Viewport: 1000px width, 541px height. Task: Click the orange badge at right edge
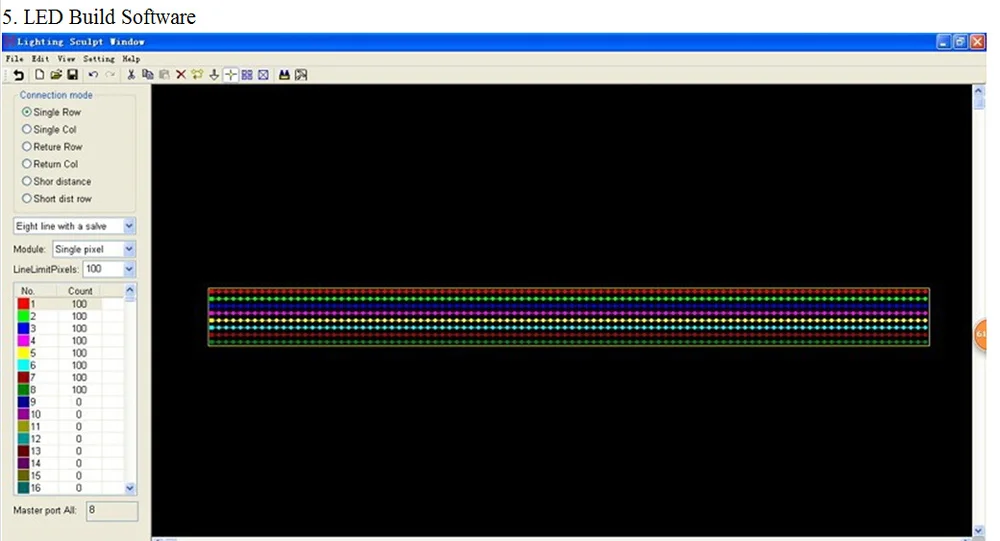coord(980,334)
